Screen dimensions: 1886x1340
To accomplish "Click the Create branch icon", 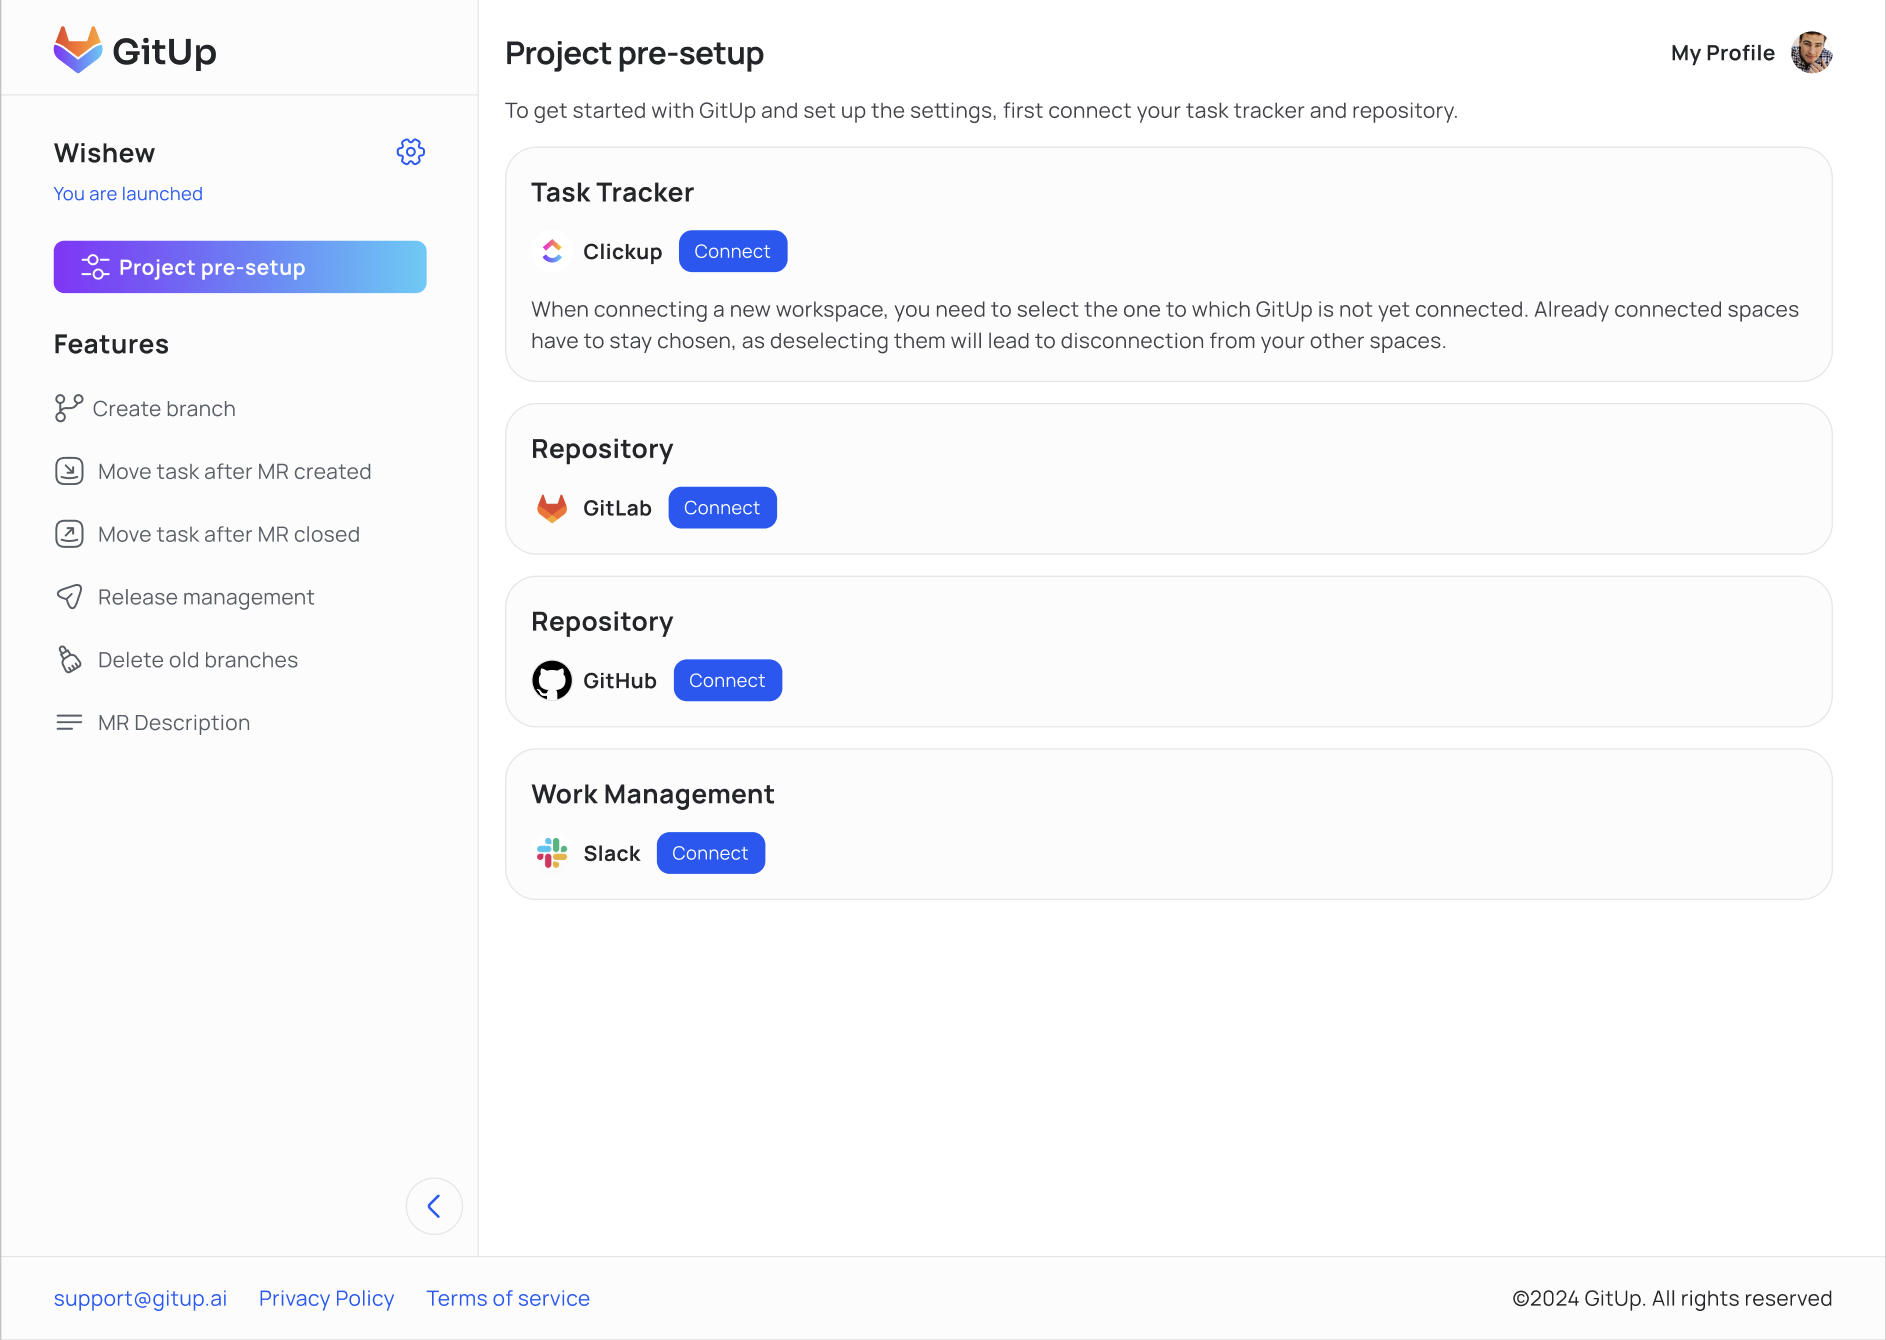I will tap(68, 408).
